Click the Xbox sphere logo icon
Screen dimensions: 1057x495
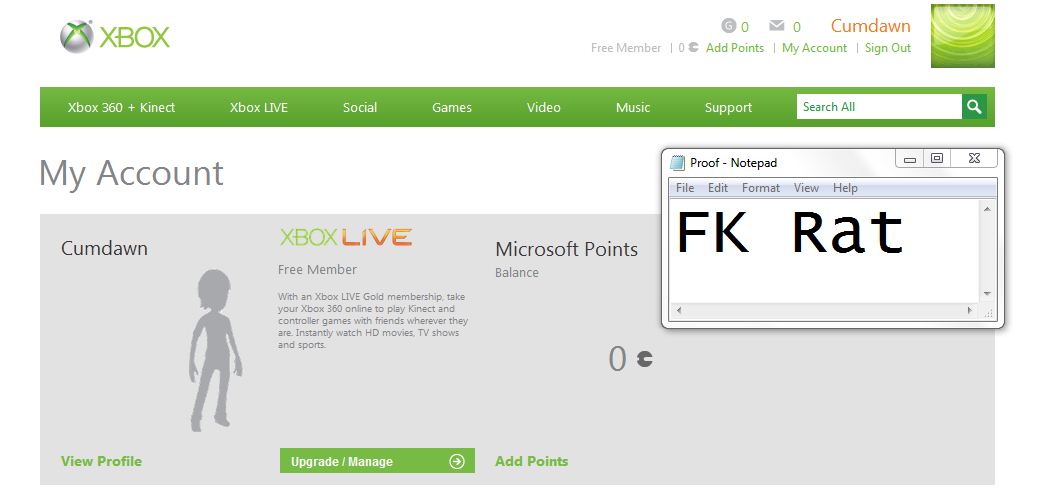pyautogui.click(x=76, y=36)
